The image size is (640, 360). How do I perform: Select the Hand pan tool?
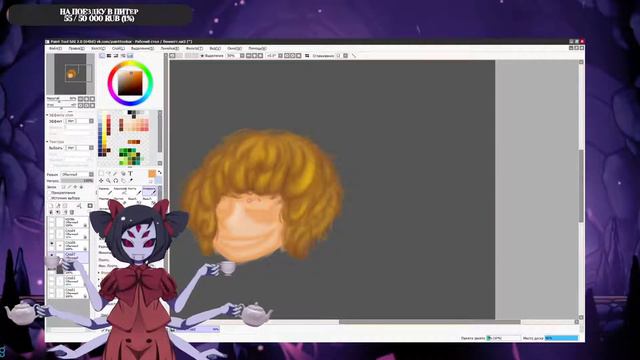coord(123,180)
